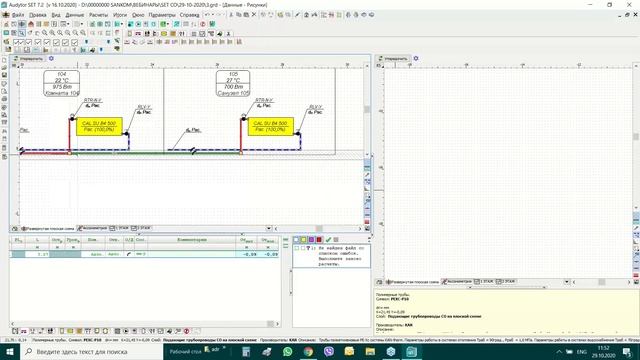The width and height of the screenshot is (640, 360).
Task: Toggle the white message filter square
Action: click(296, 240)
